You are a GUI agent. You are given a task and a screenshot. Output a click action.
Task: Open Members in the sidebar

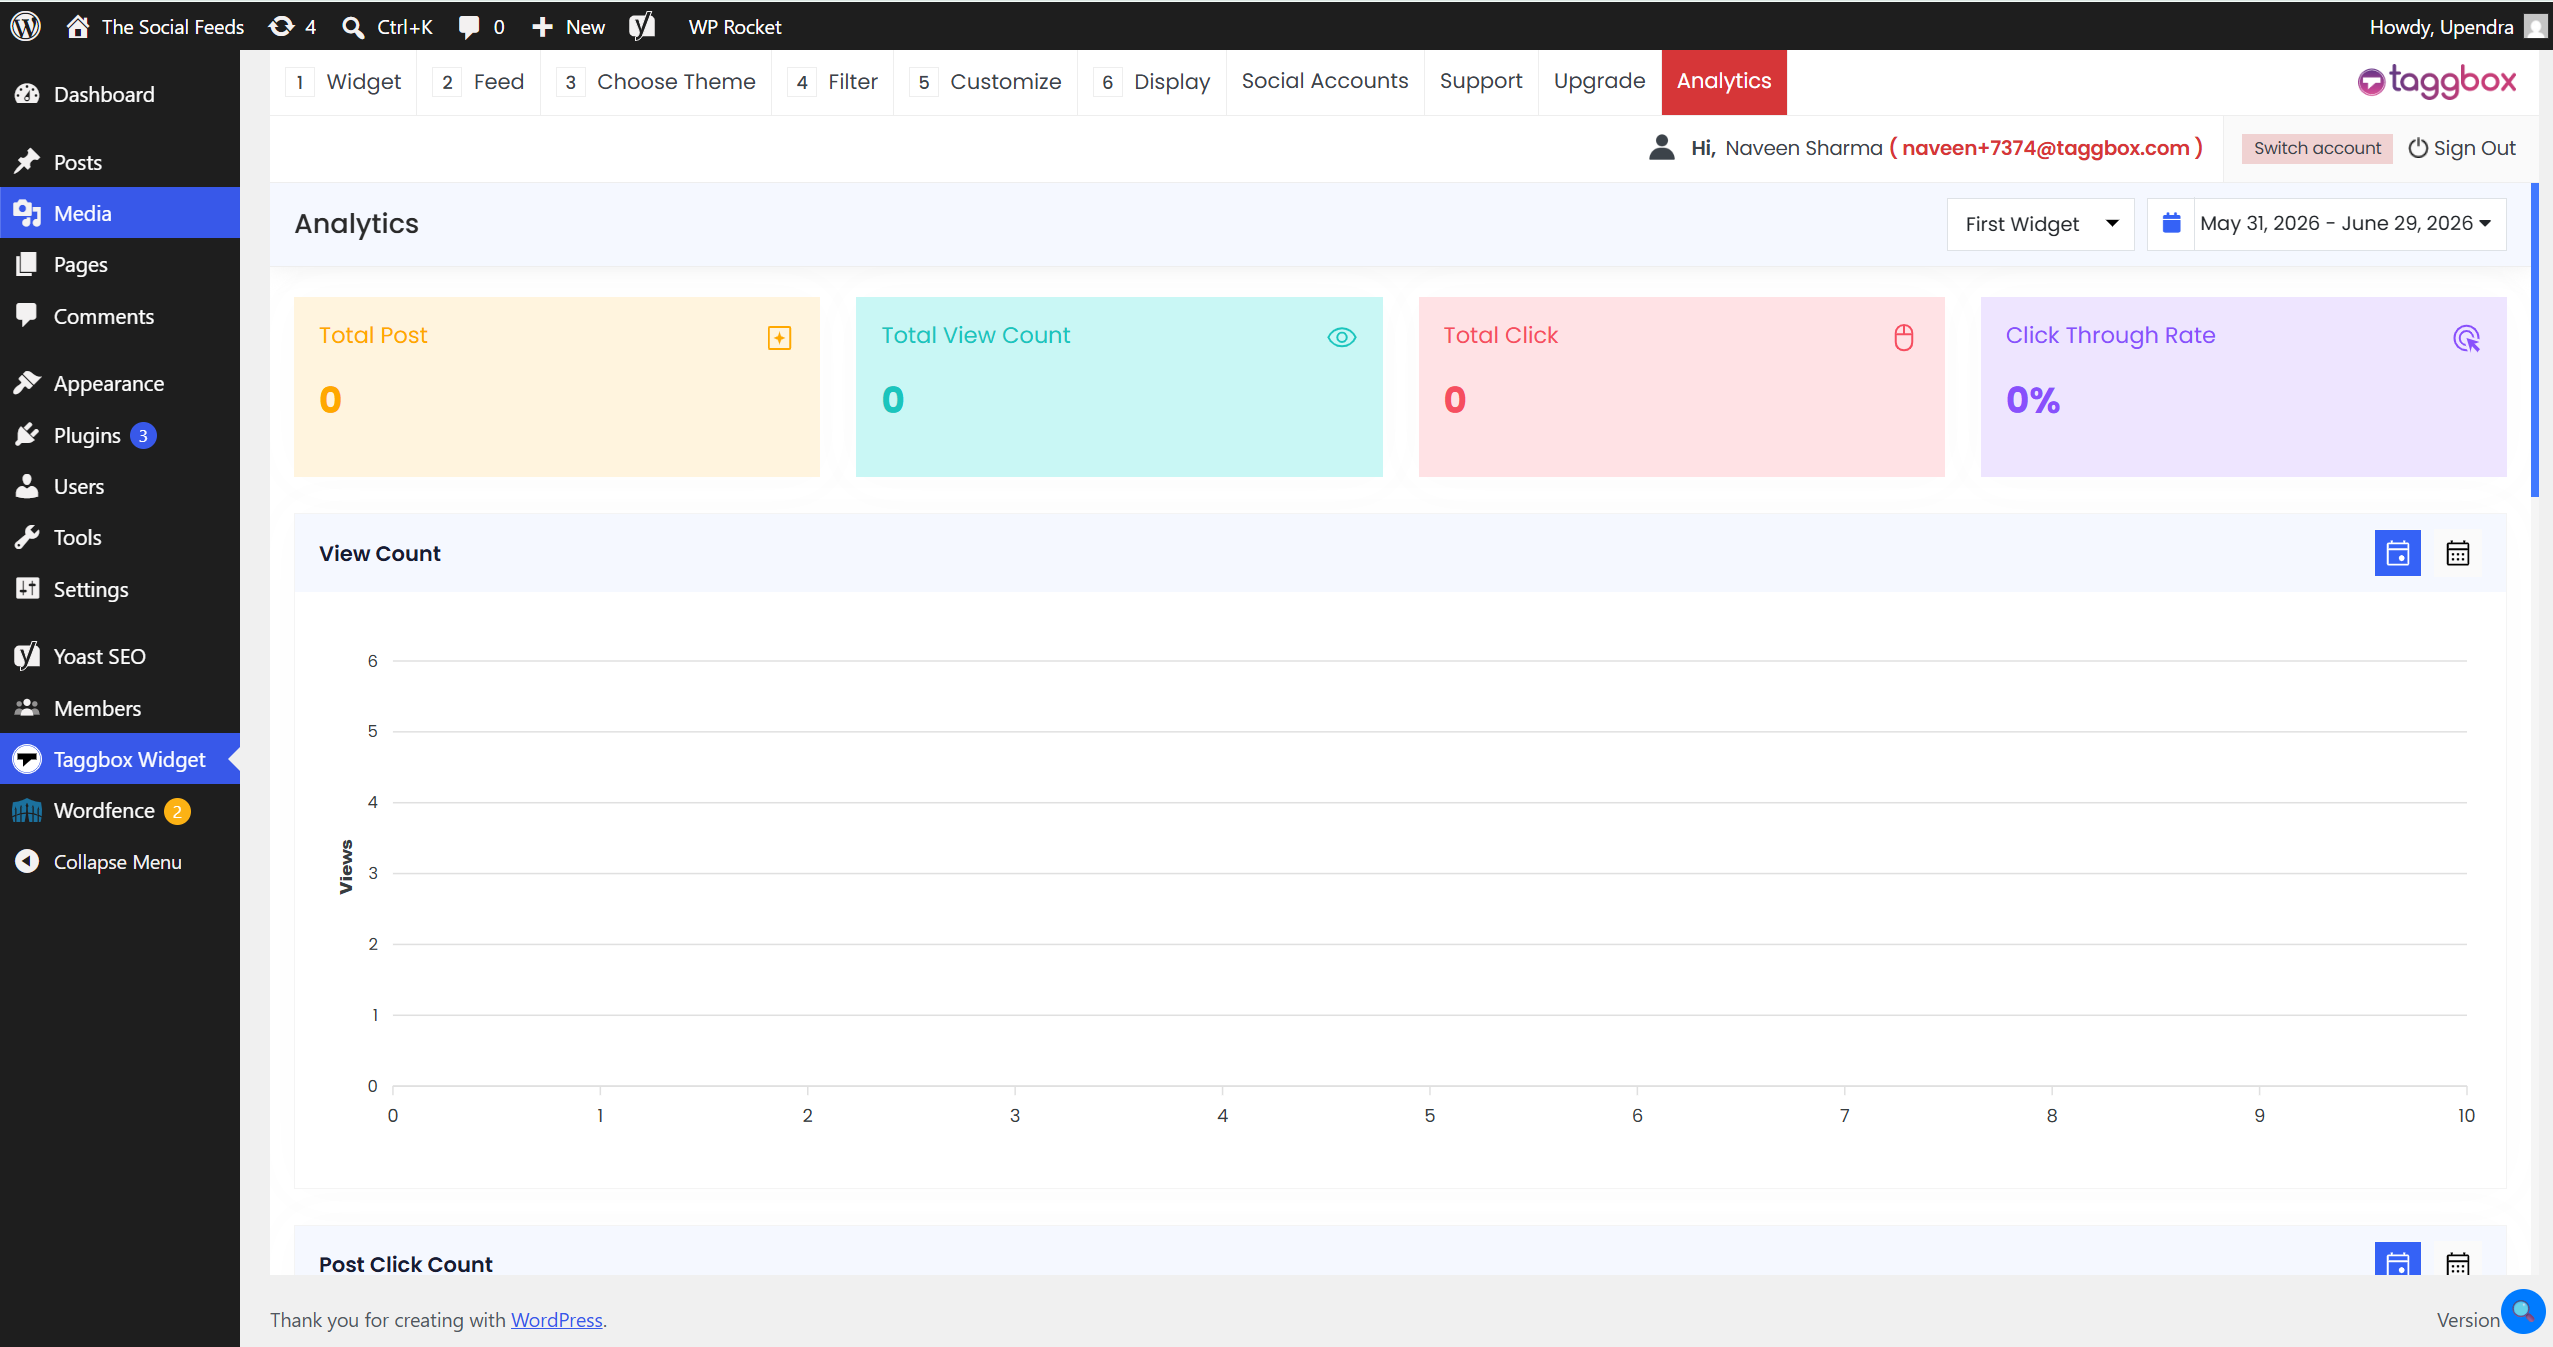(120, 708)
